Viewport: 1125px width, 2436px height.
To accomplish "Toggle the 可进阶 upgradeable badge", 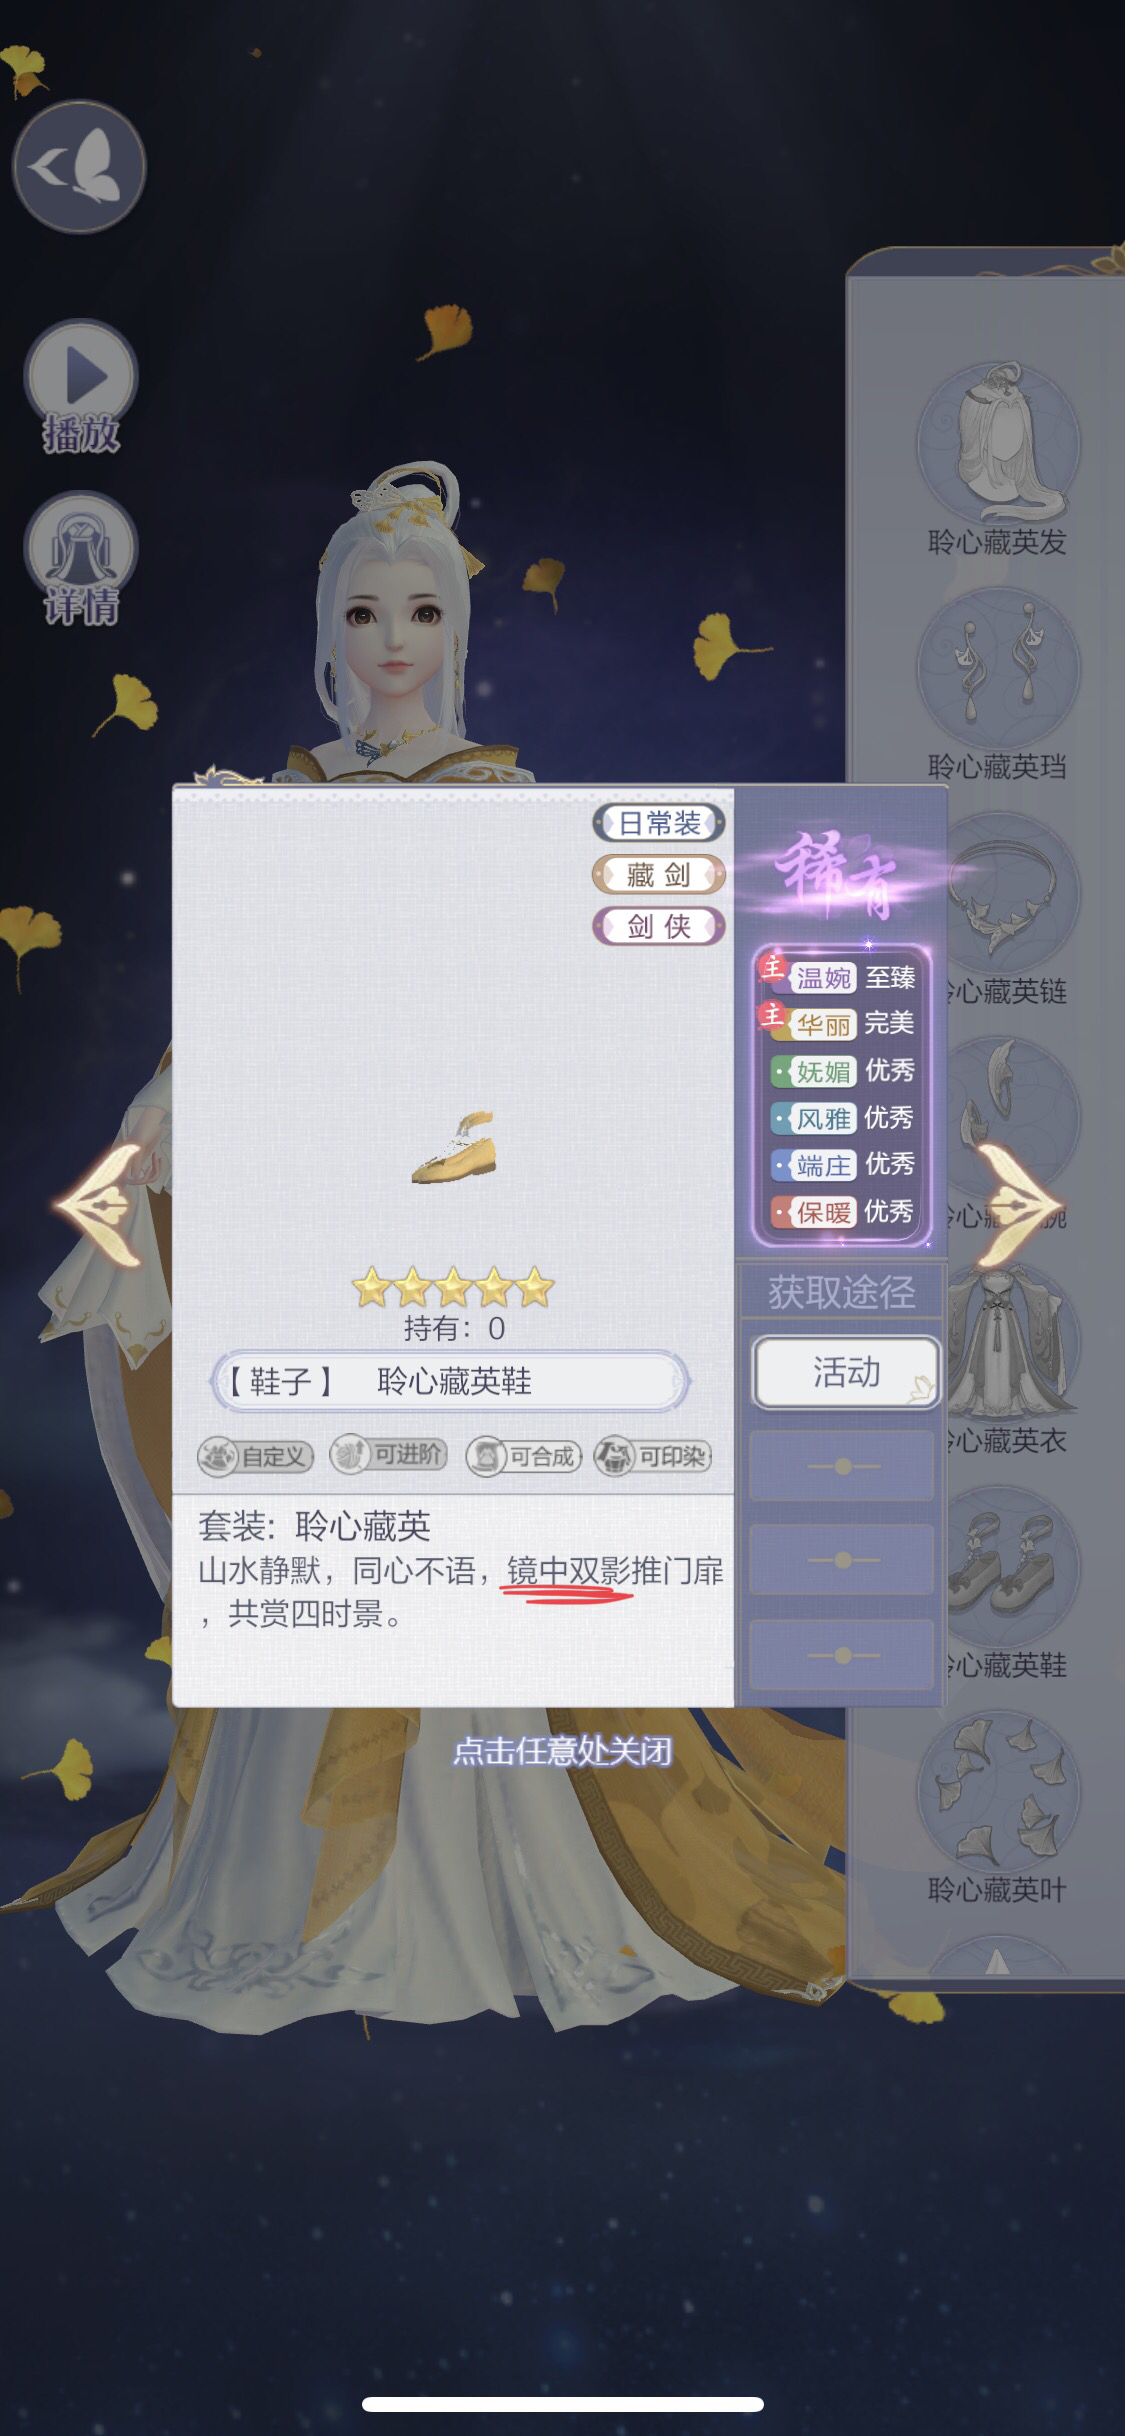I will (389, 1455).
